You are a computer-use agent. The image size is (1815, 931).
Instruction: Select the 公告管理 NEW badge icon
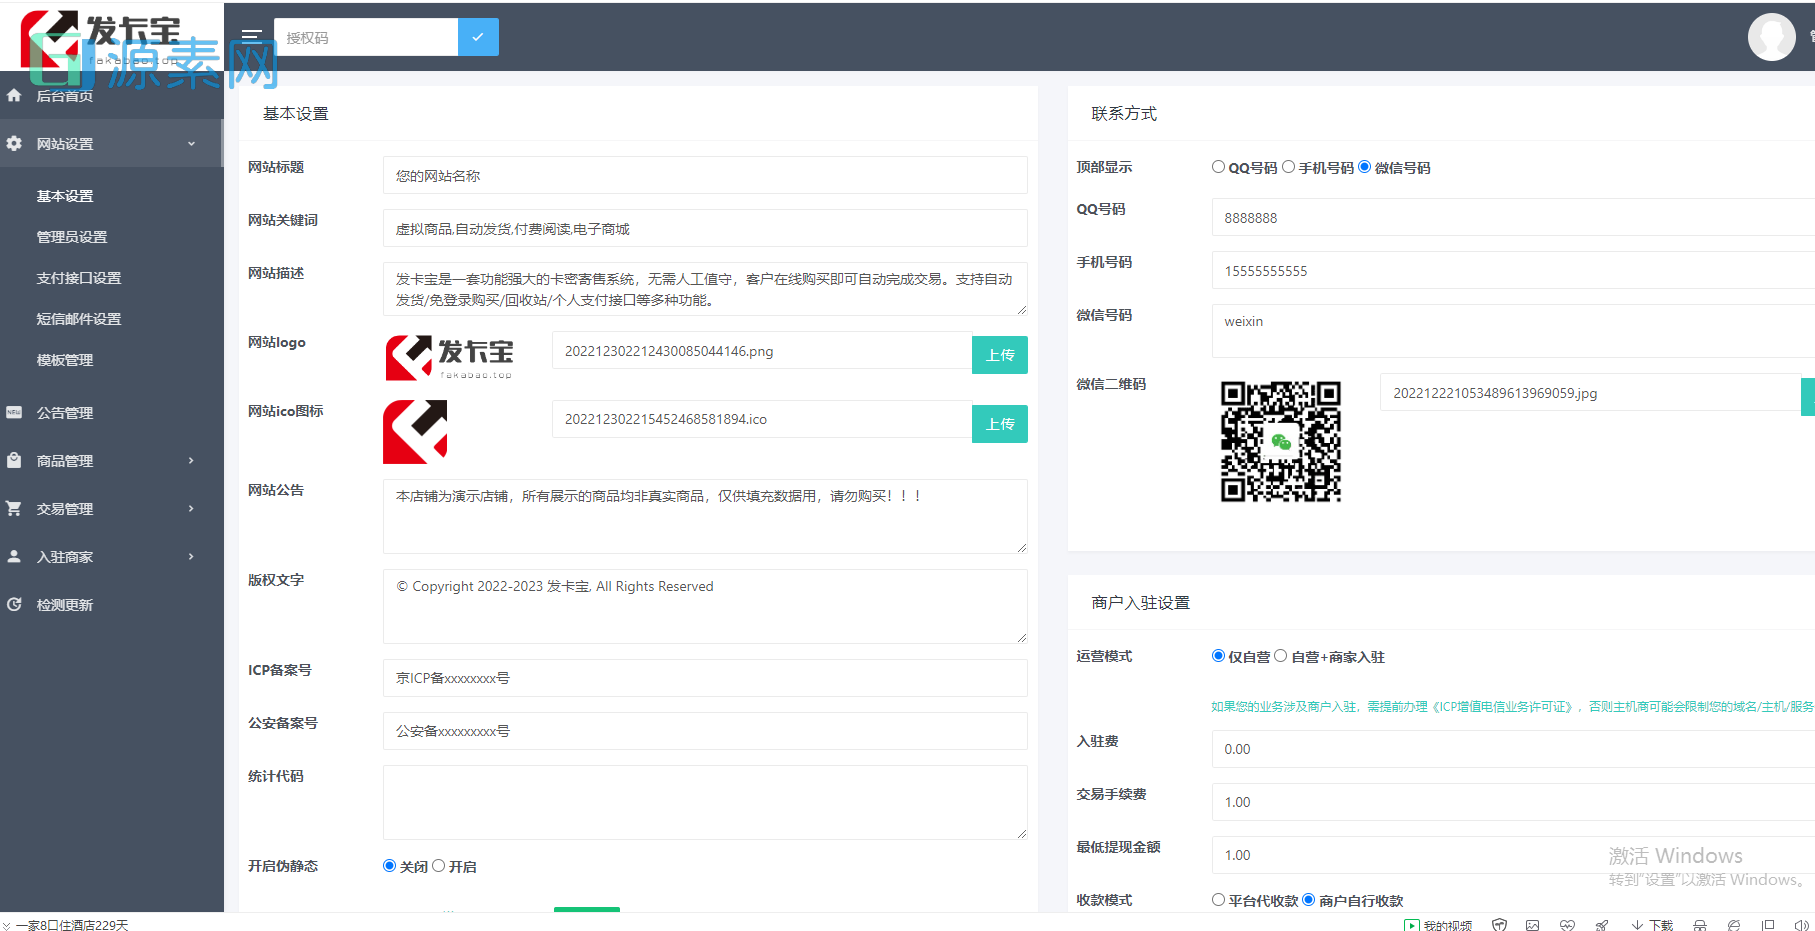(14, 412)
